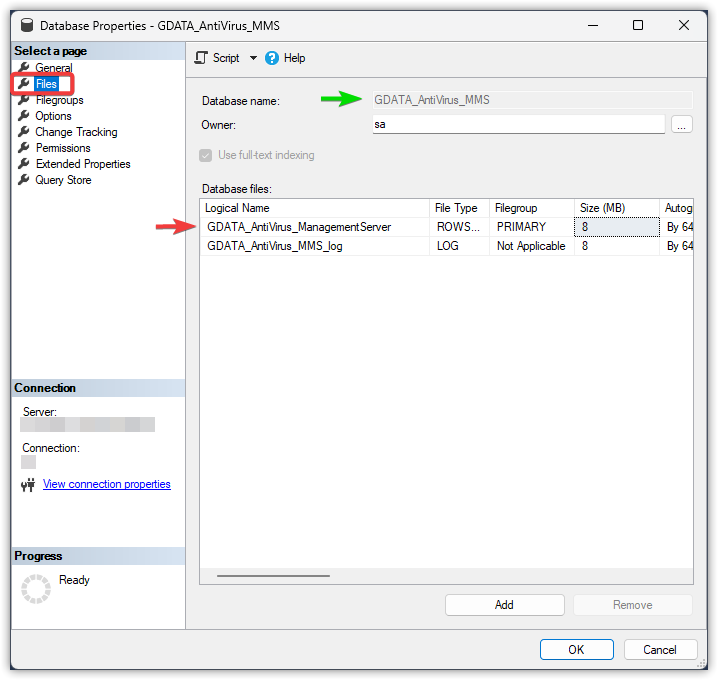Click the size cell of ManagementServer row
Viewport: 718px width, 680px height.
click(x=617, y=227)
